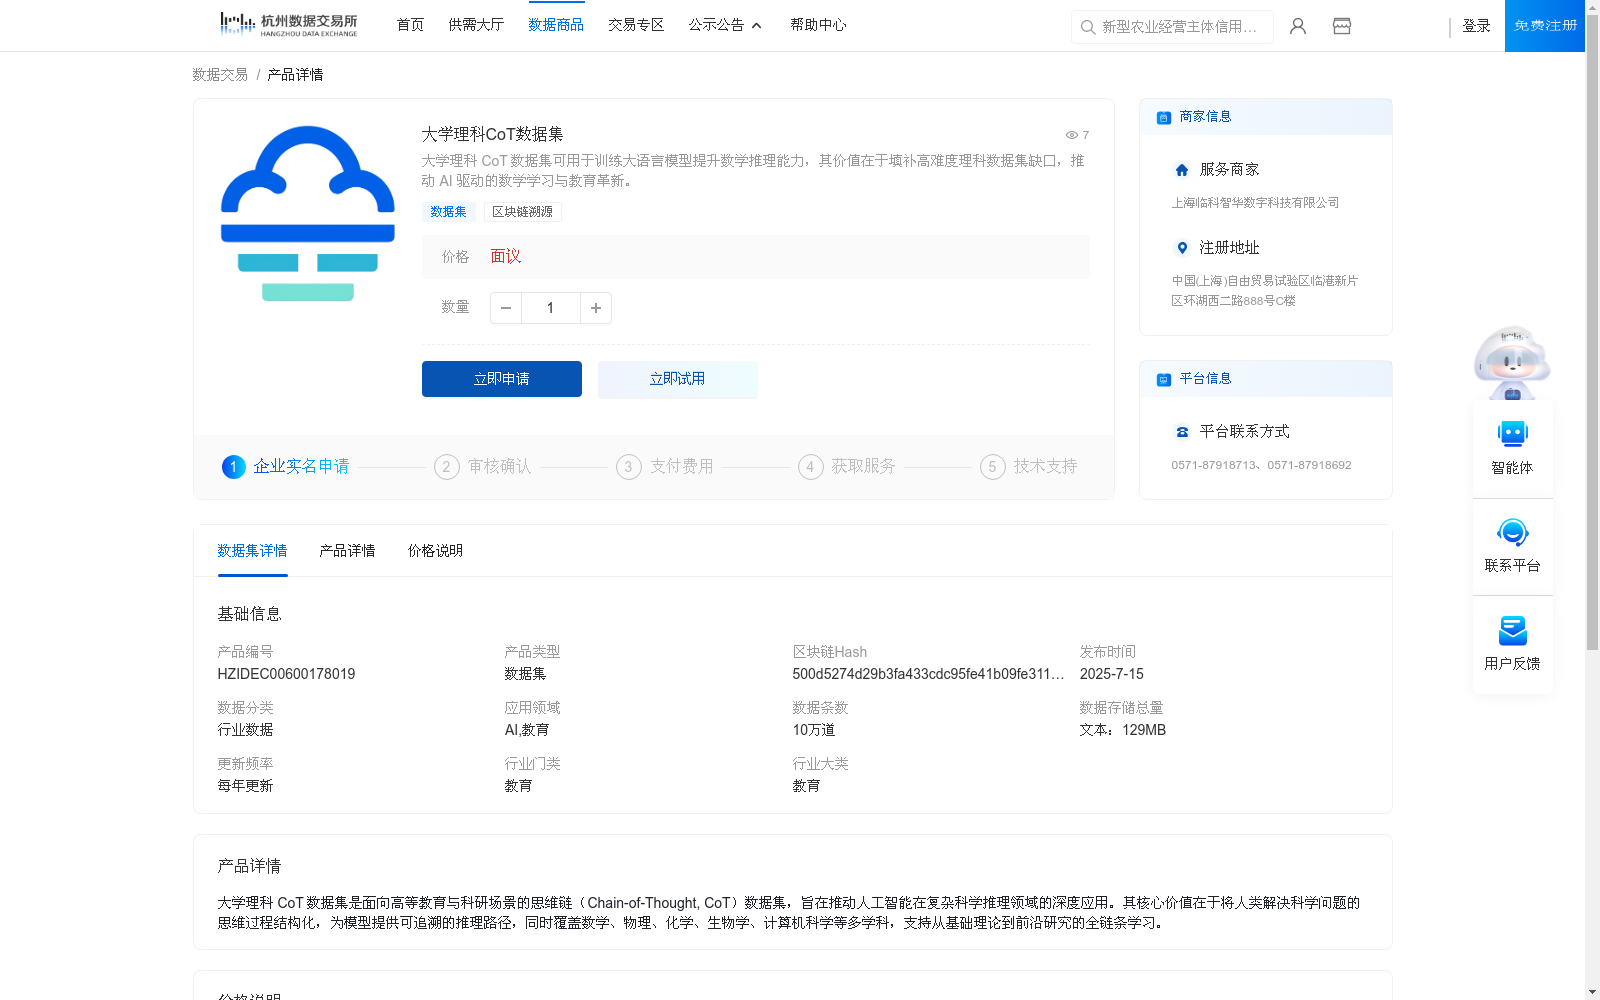Click the truncated blockchain hash value
Screen dimensions: 1600x1000
(x=928, y=674)
